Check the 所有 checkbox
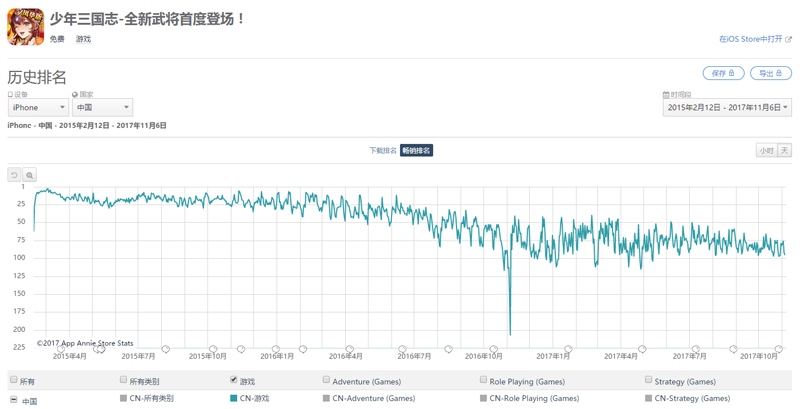 pos(14,379)
